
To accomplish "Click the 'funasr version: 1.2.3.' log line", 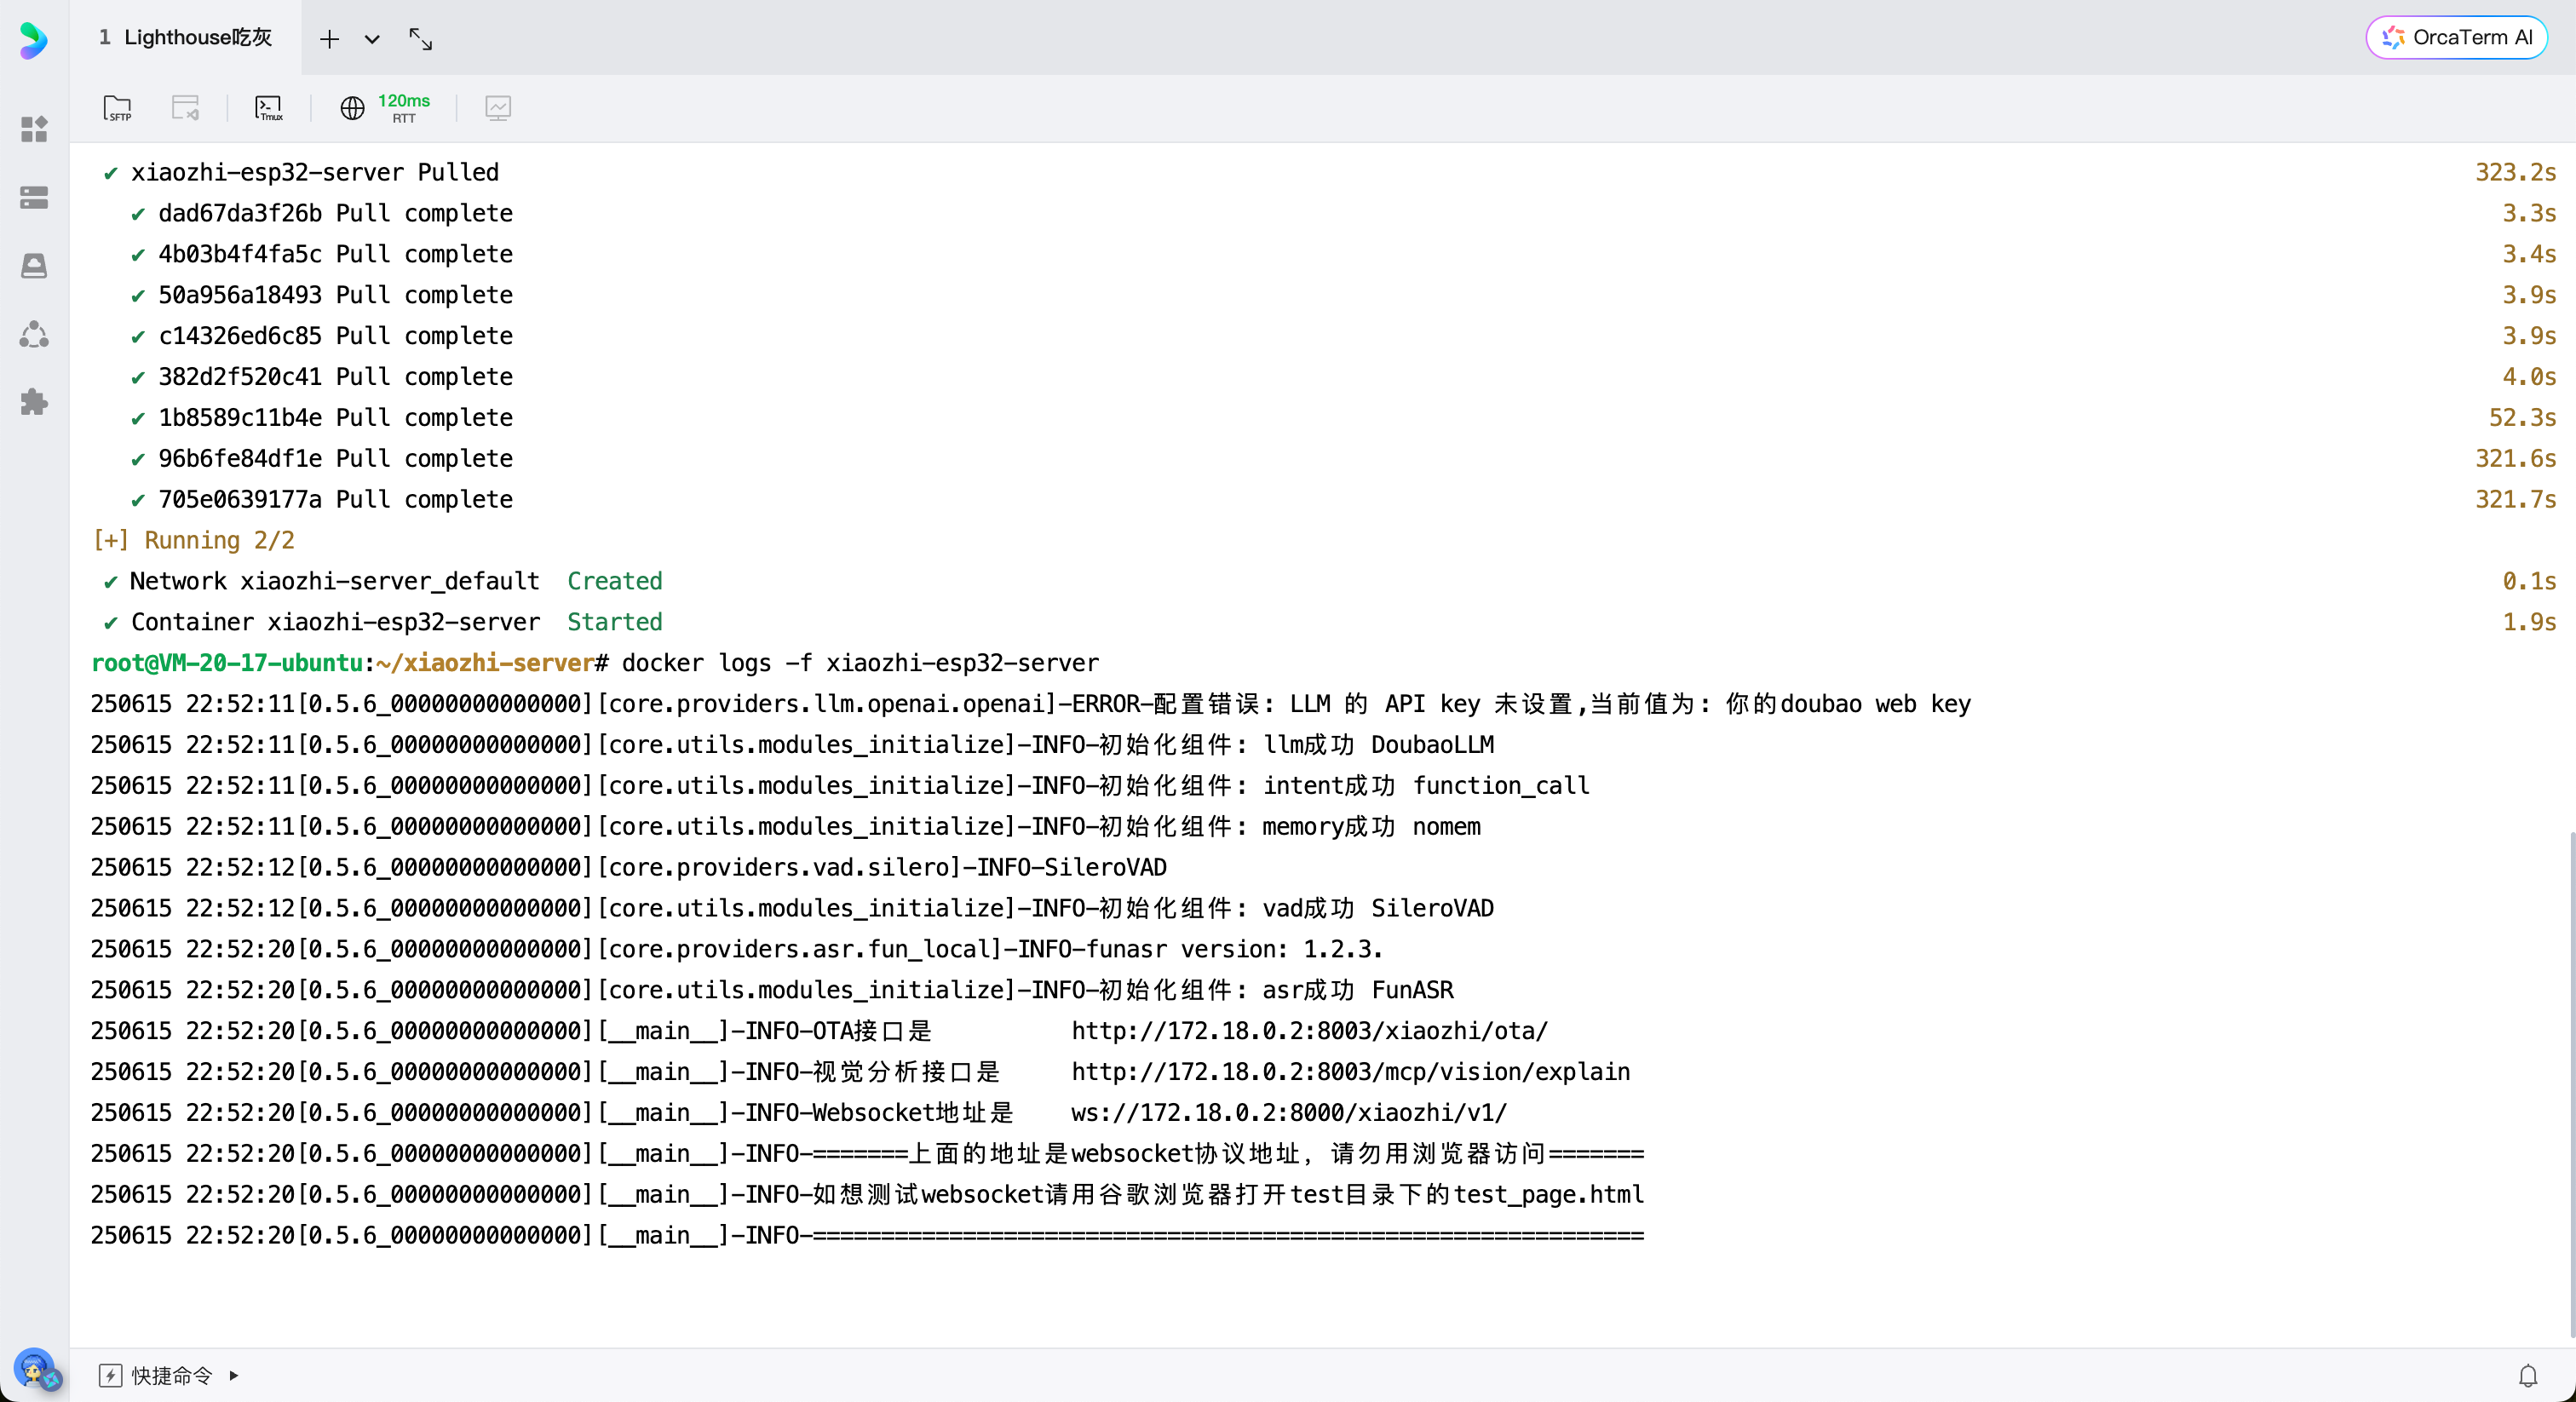I will pos(737,949).
